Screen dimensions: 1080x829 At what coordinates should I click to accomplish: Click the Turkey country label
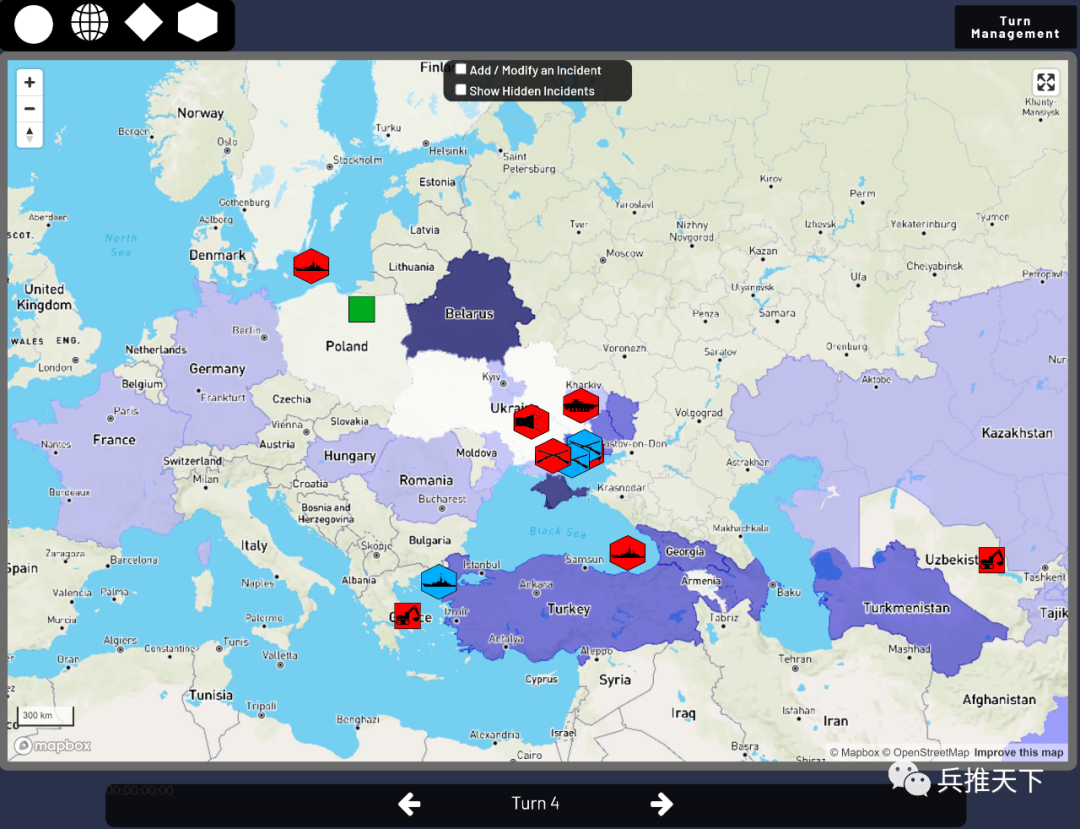tap(568, 609)
